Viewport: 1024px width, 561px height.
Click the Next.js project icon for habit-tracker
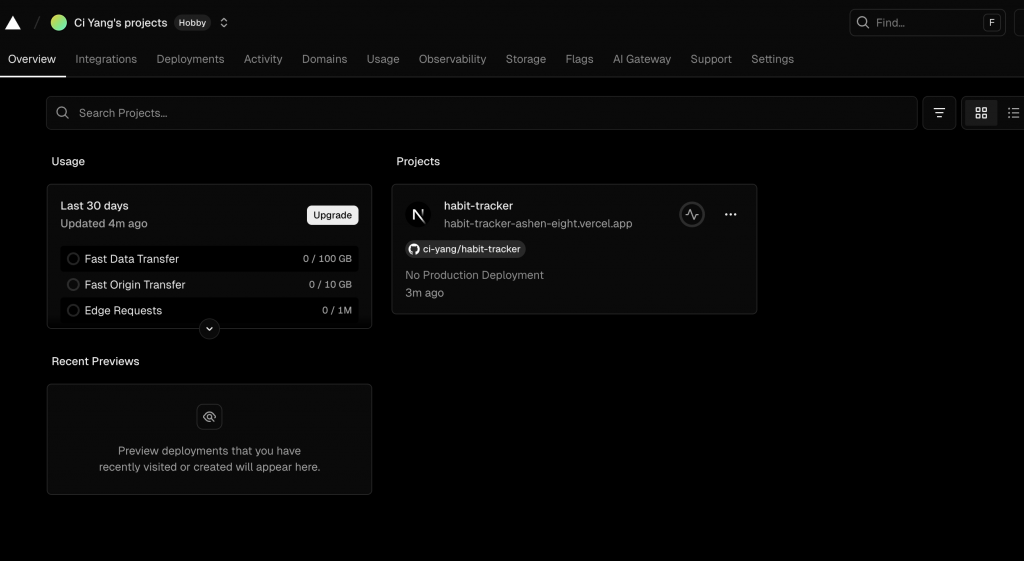[418, 214]
